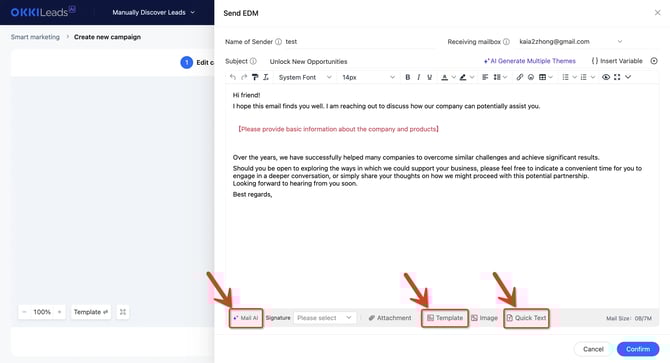Screen dimensions: 670x363
Task: Click the OKKILeads logo
Action: point(43,12)
